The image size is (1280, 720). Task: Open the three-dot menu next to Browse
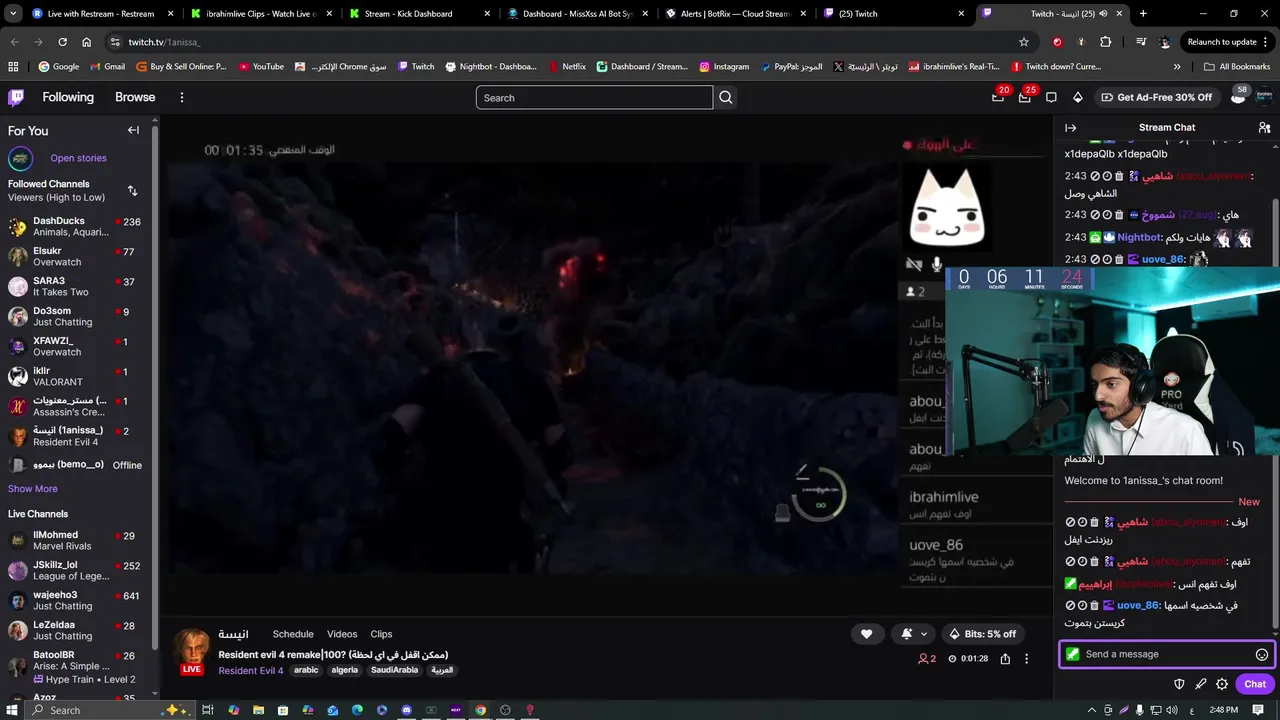(x=181, y=97)
